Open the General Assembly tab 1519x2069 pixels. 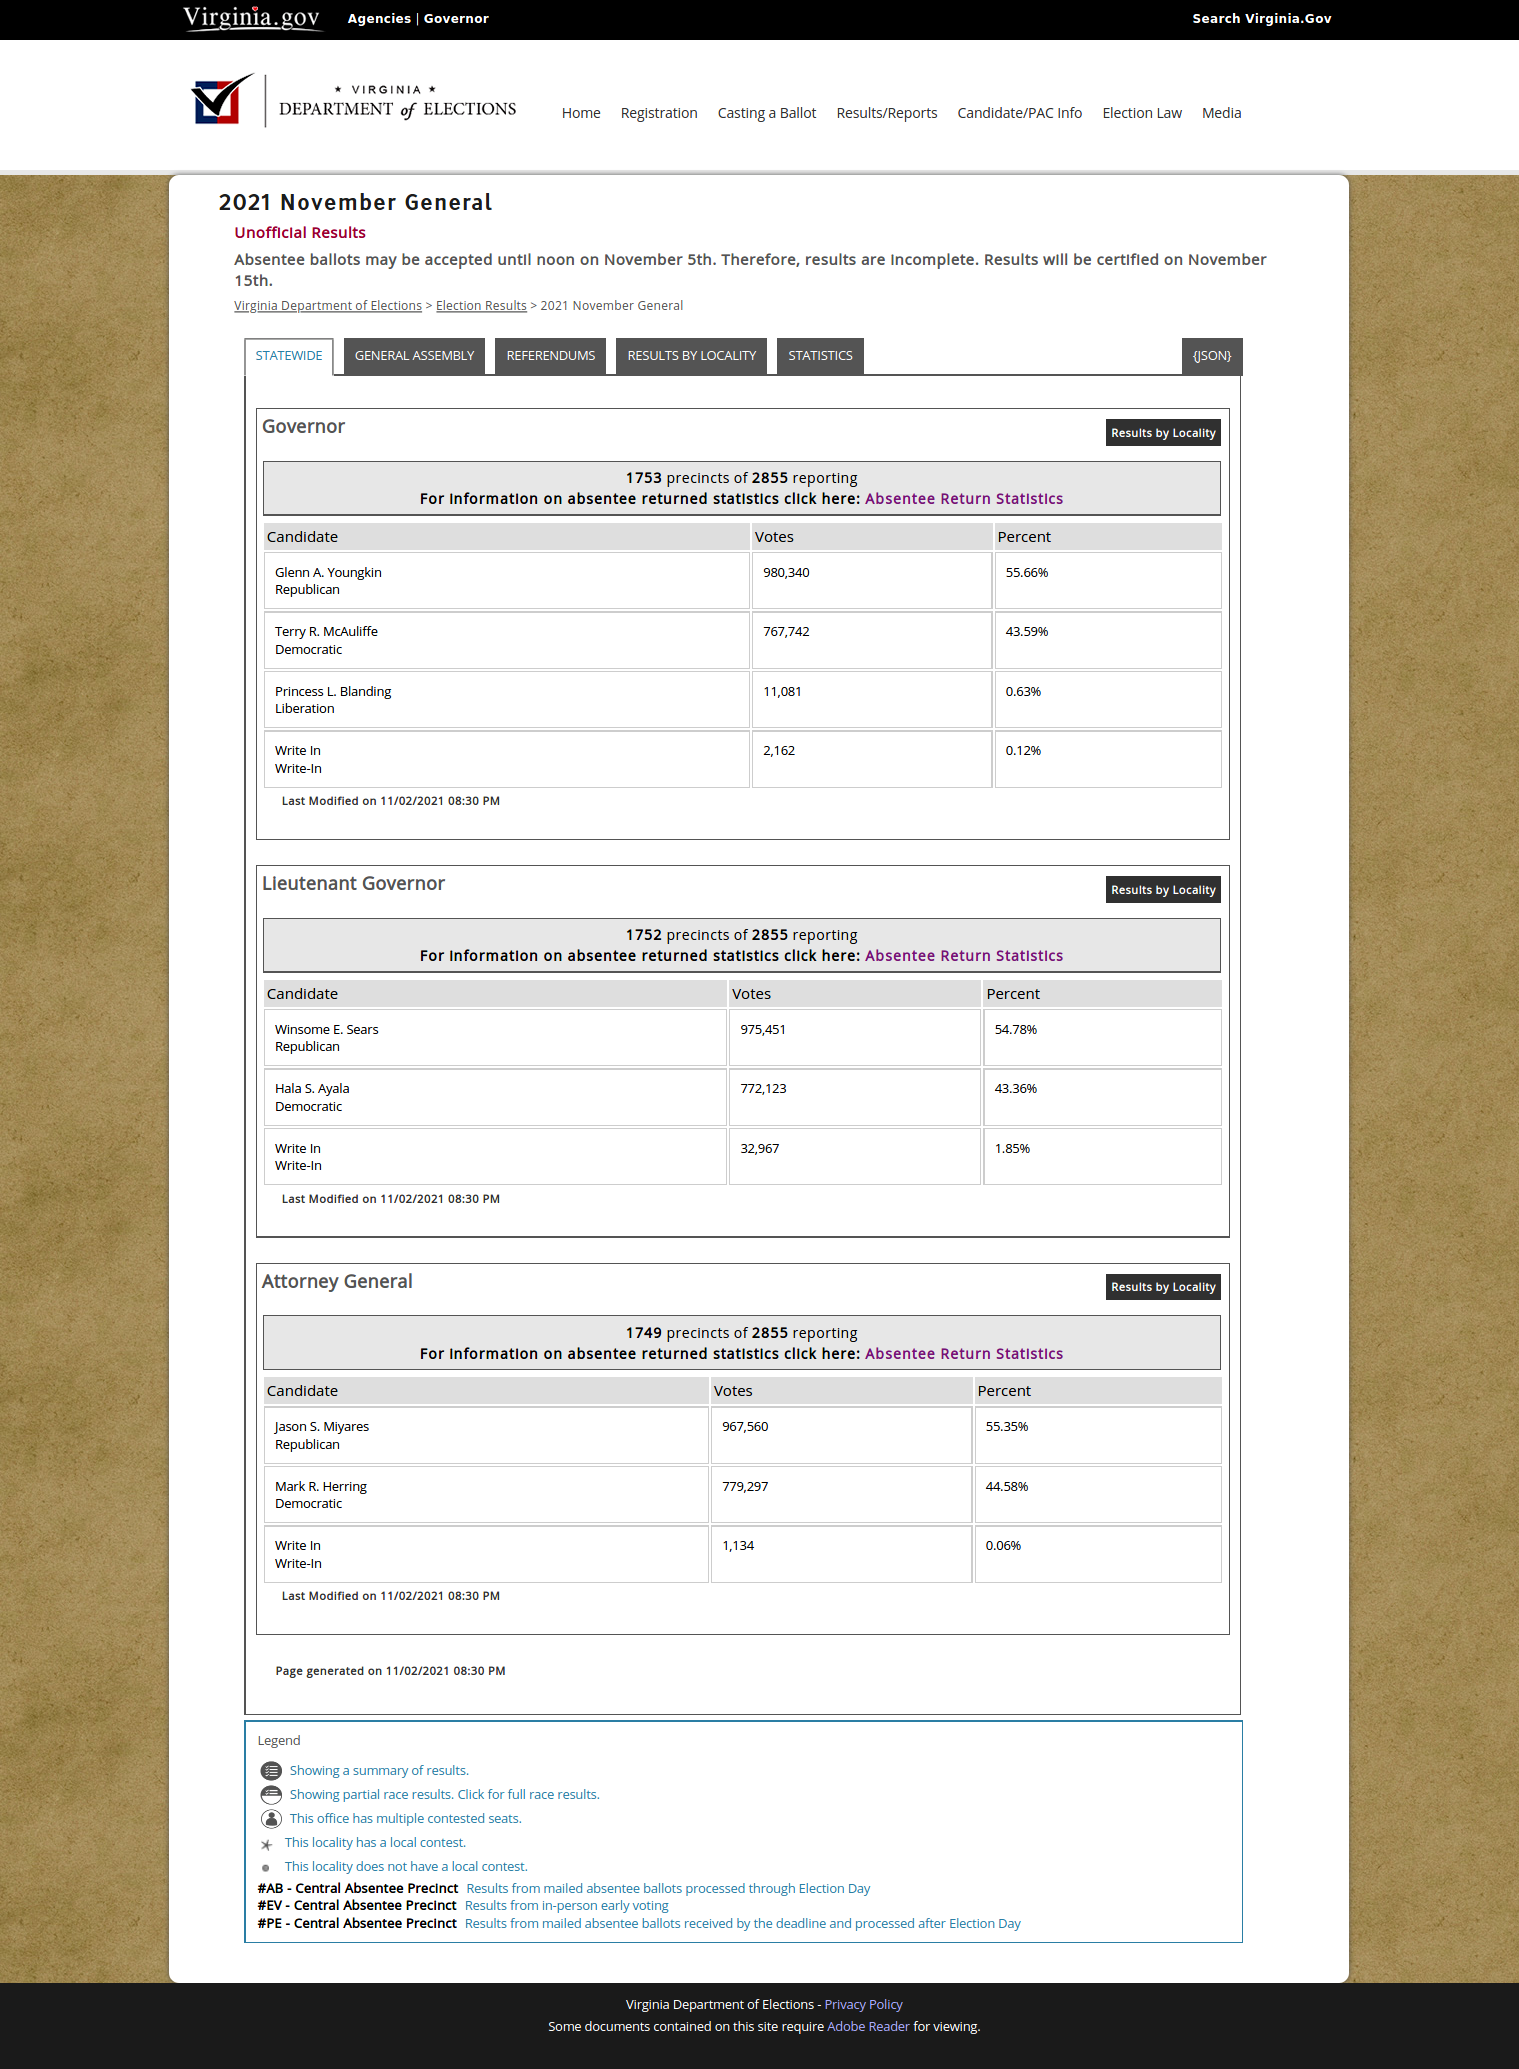[x=414, y=356]
